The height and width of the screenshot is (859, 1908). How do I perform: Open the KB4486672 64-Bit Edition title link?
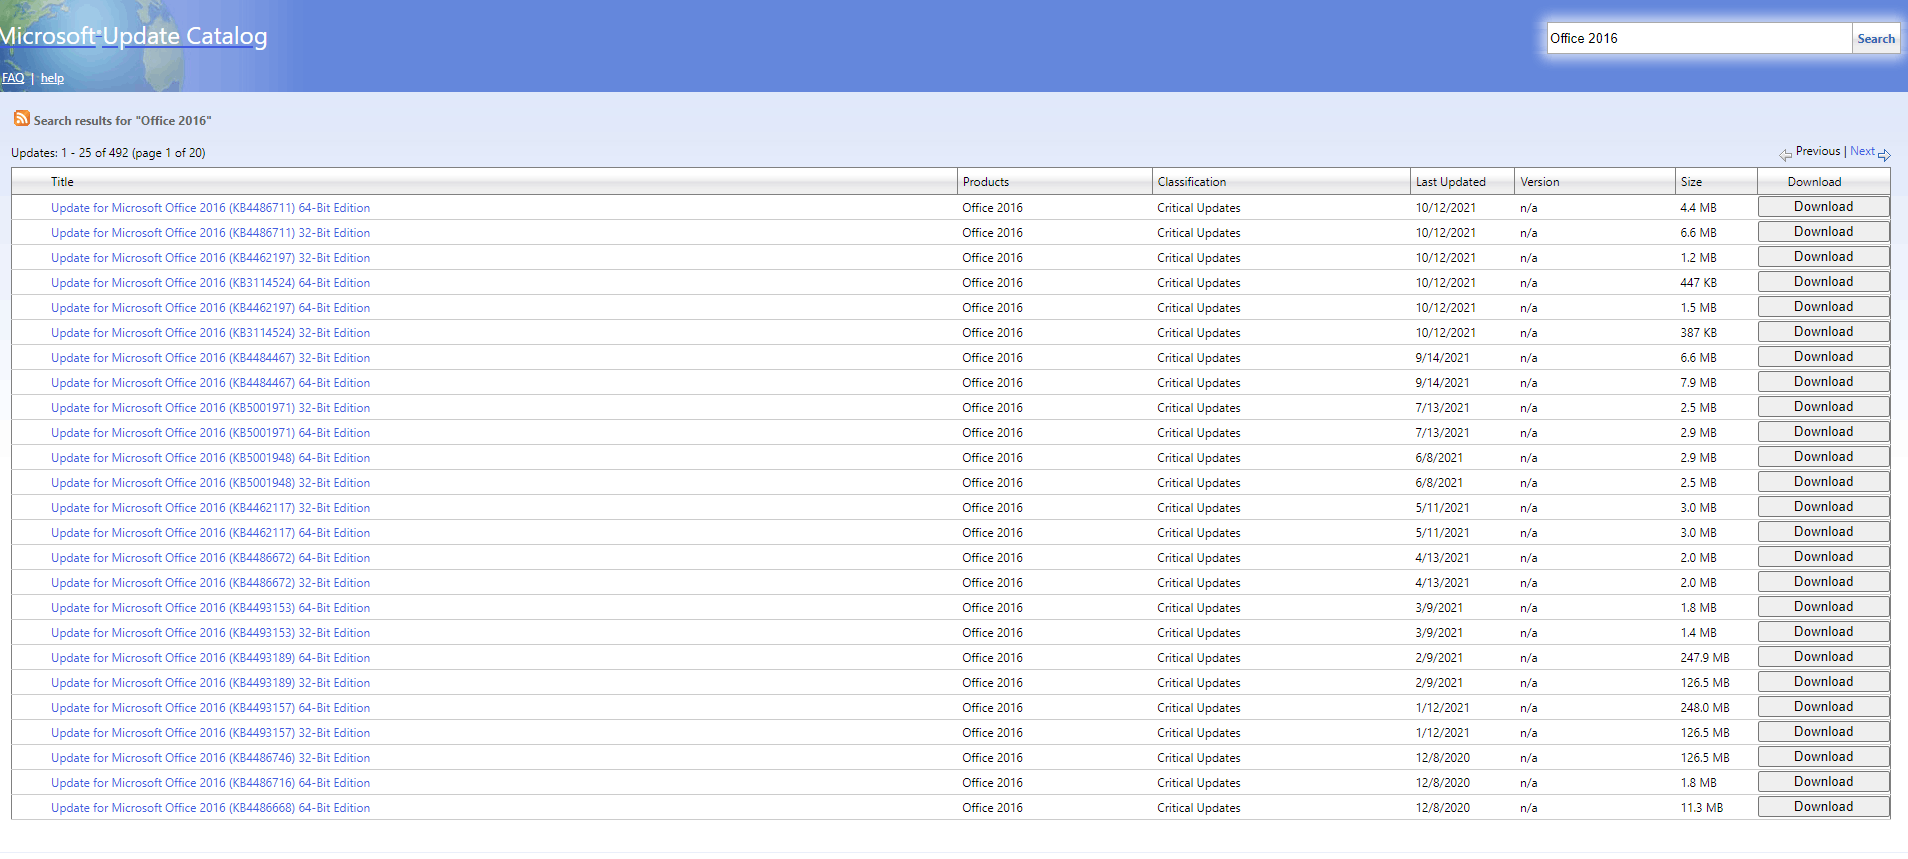pos(211,558)
